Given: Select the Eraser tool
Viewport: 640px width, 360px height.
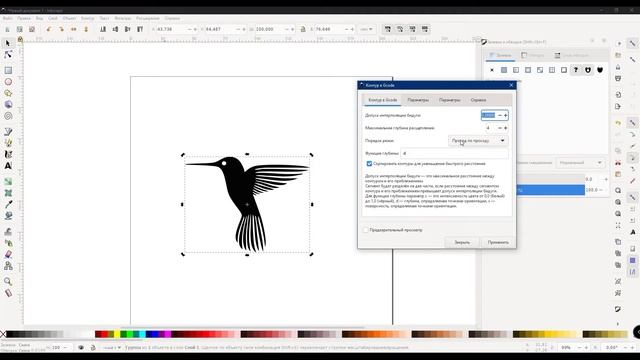Looking at the screenshot, I should (x=8, y=254).
